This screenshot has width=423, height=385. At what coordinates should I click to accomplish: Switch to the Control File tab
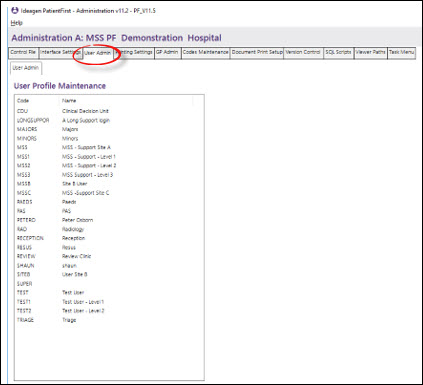[23, 52]
